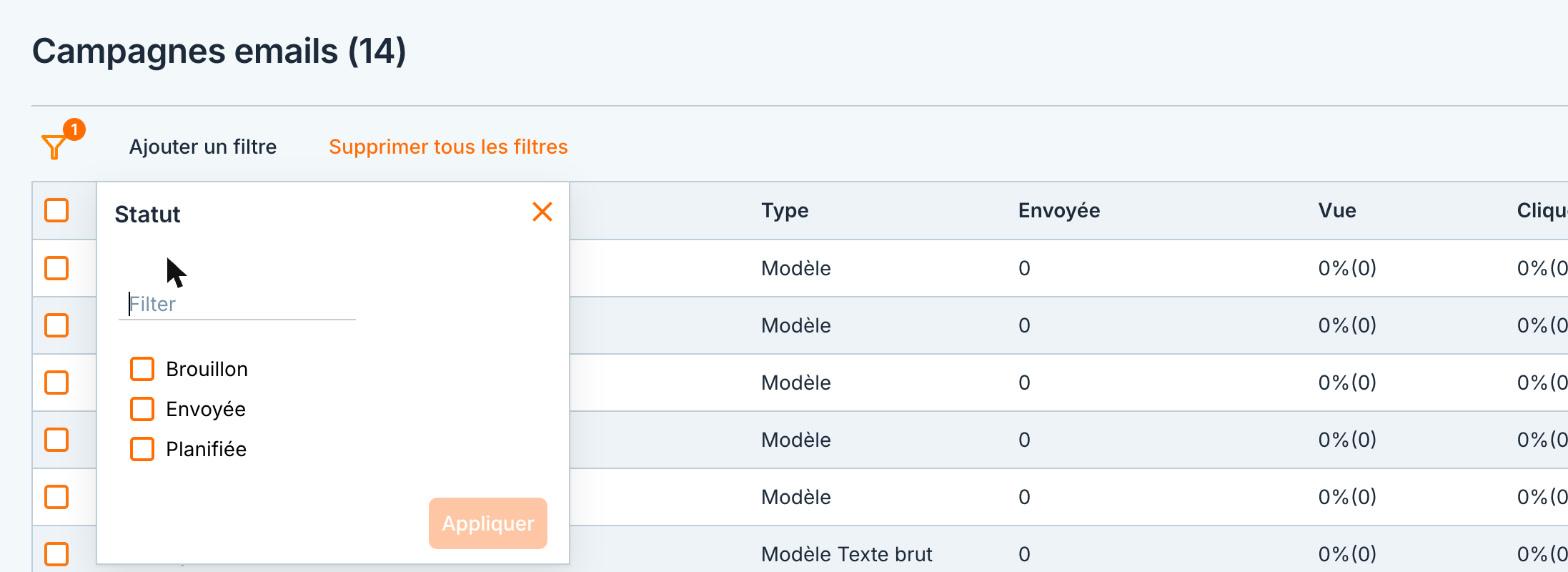Focus the Filter search field
1568x572 pixels.
238,304
